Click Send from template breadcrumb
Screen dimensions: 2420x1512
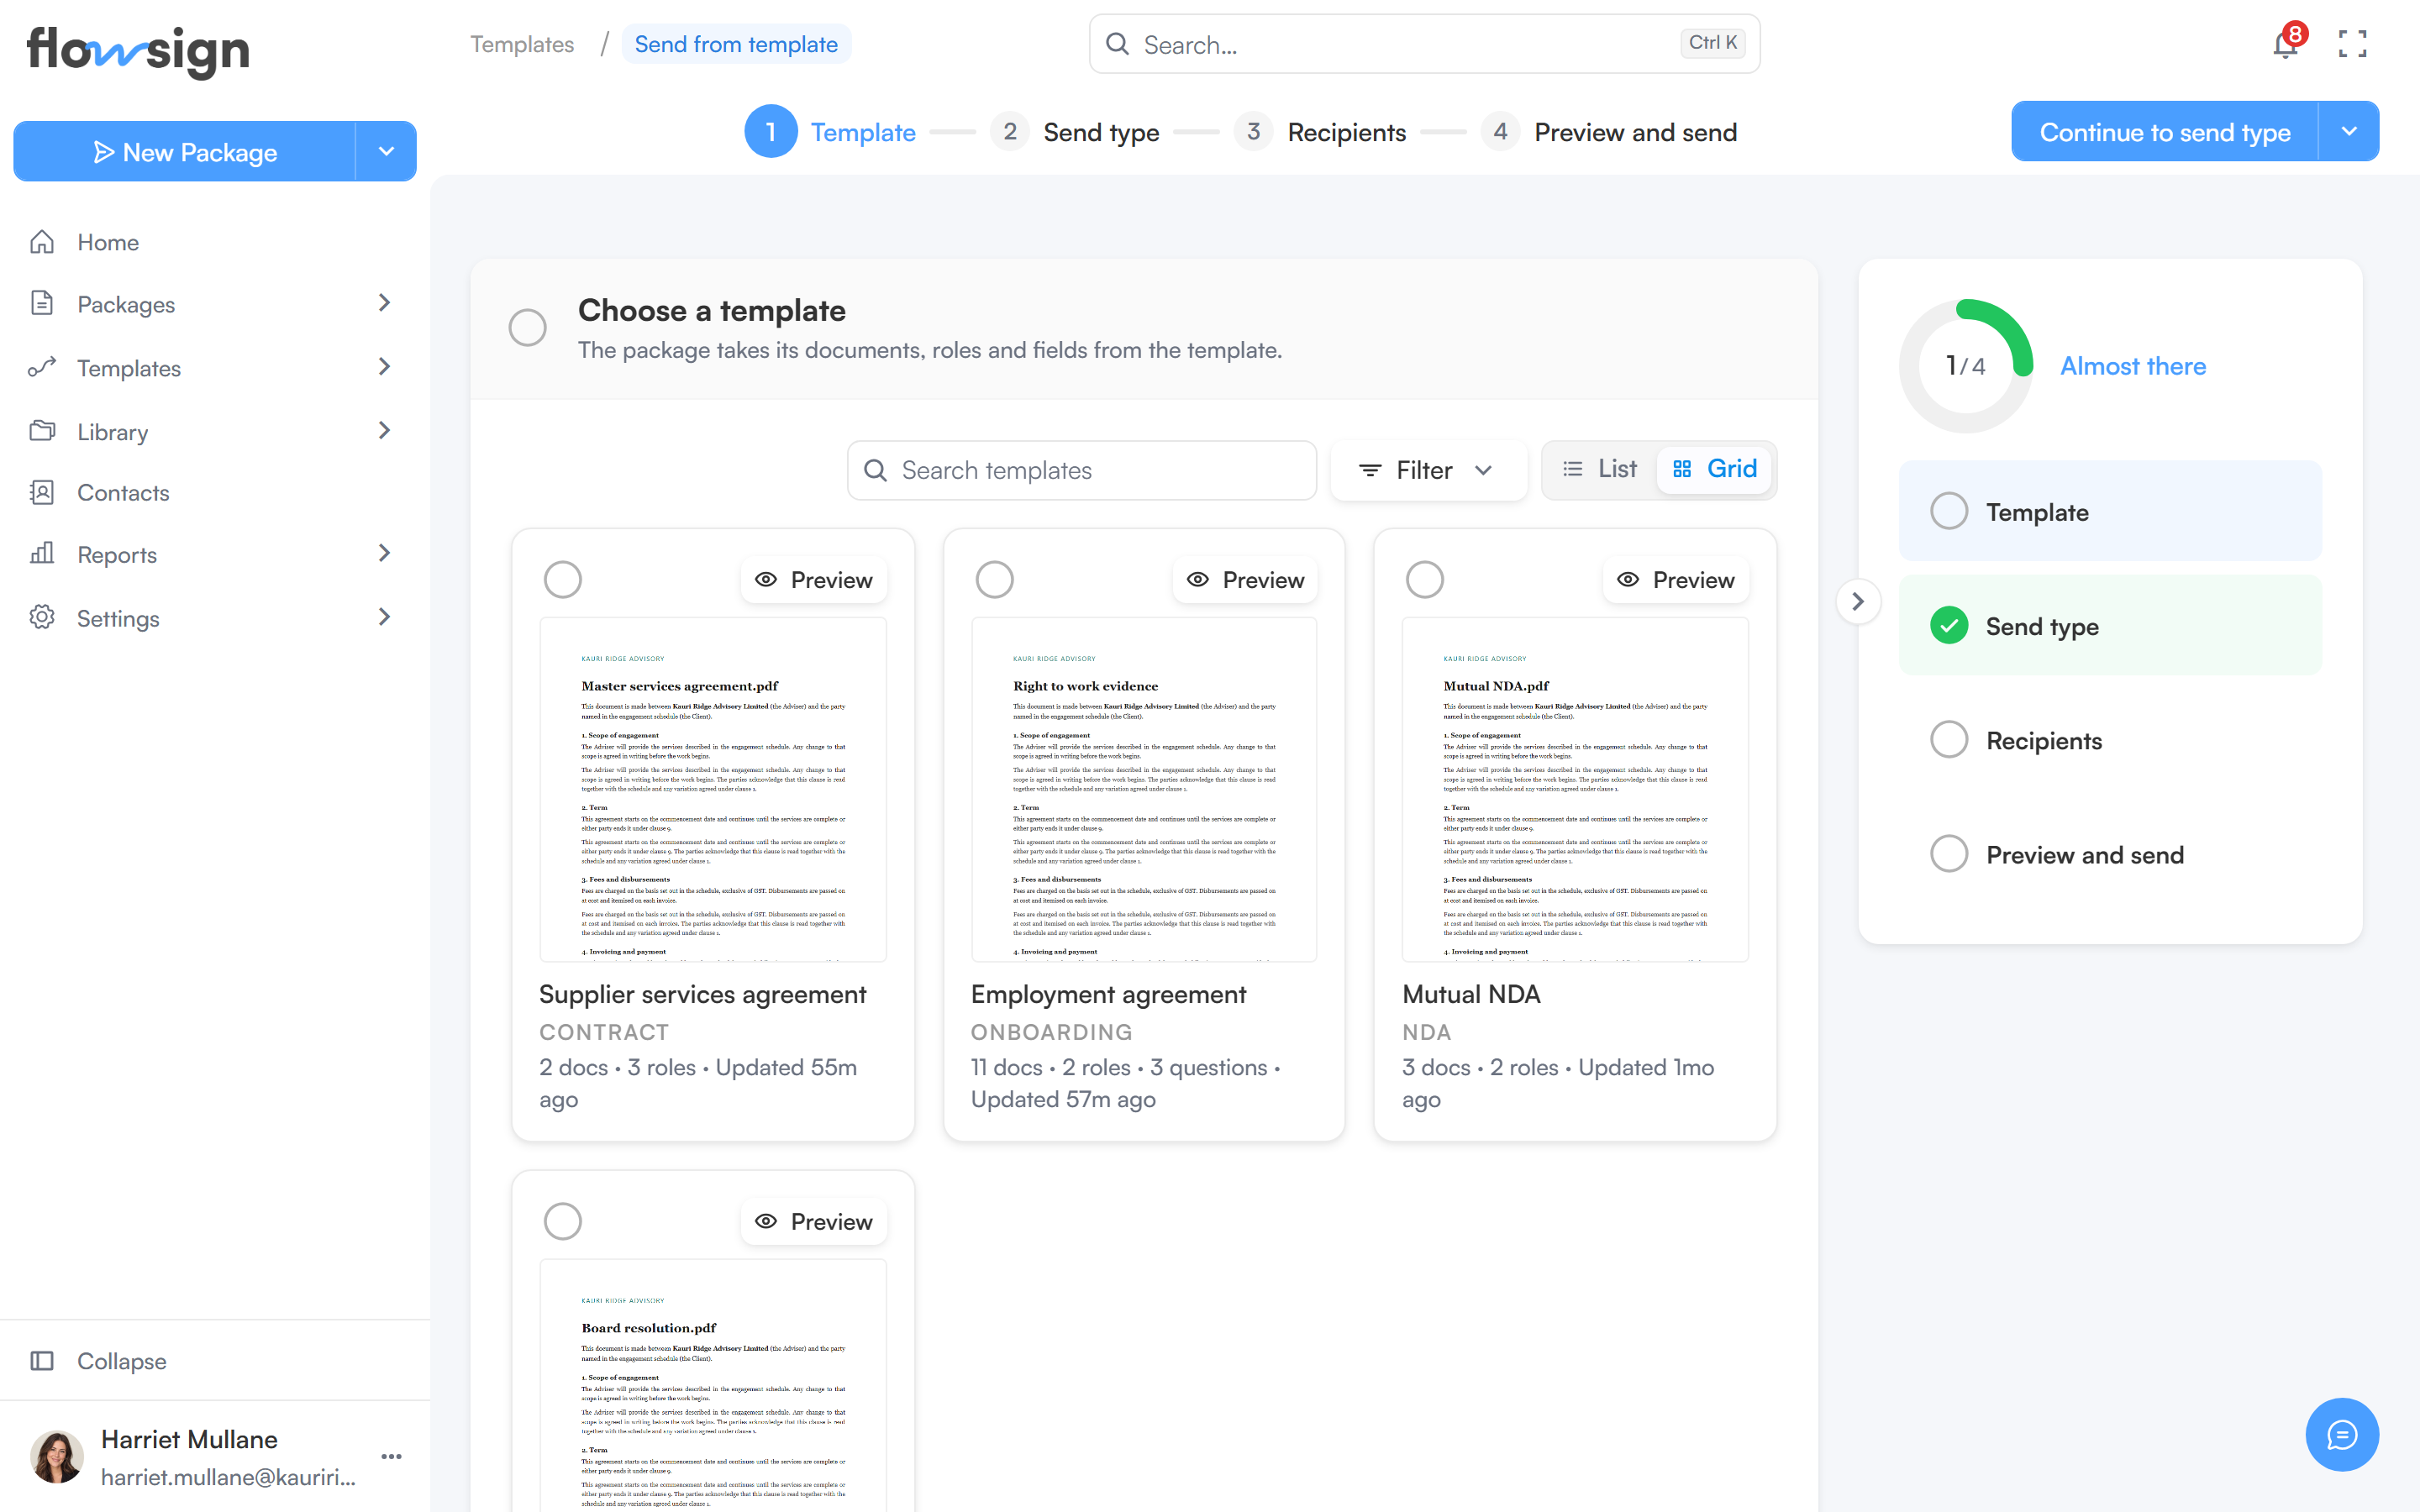click(x=736, y=44)
